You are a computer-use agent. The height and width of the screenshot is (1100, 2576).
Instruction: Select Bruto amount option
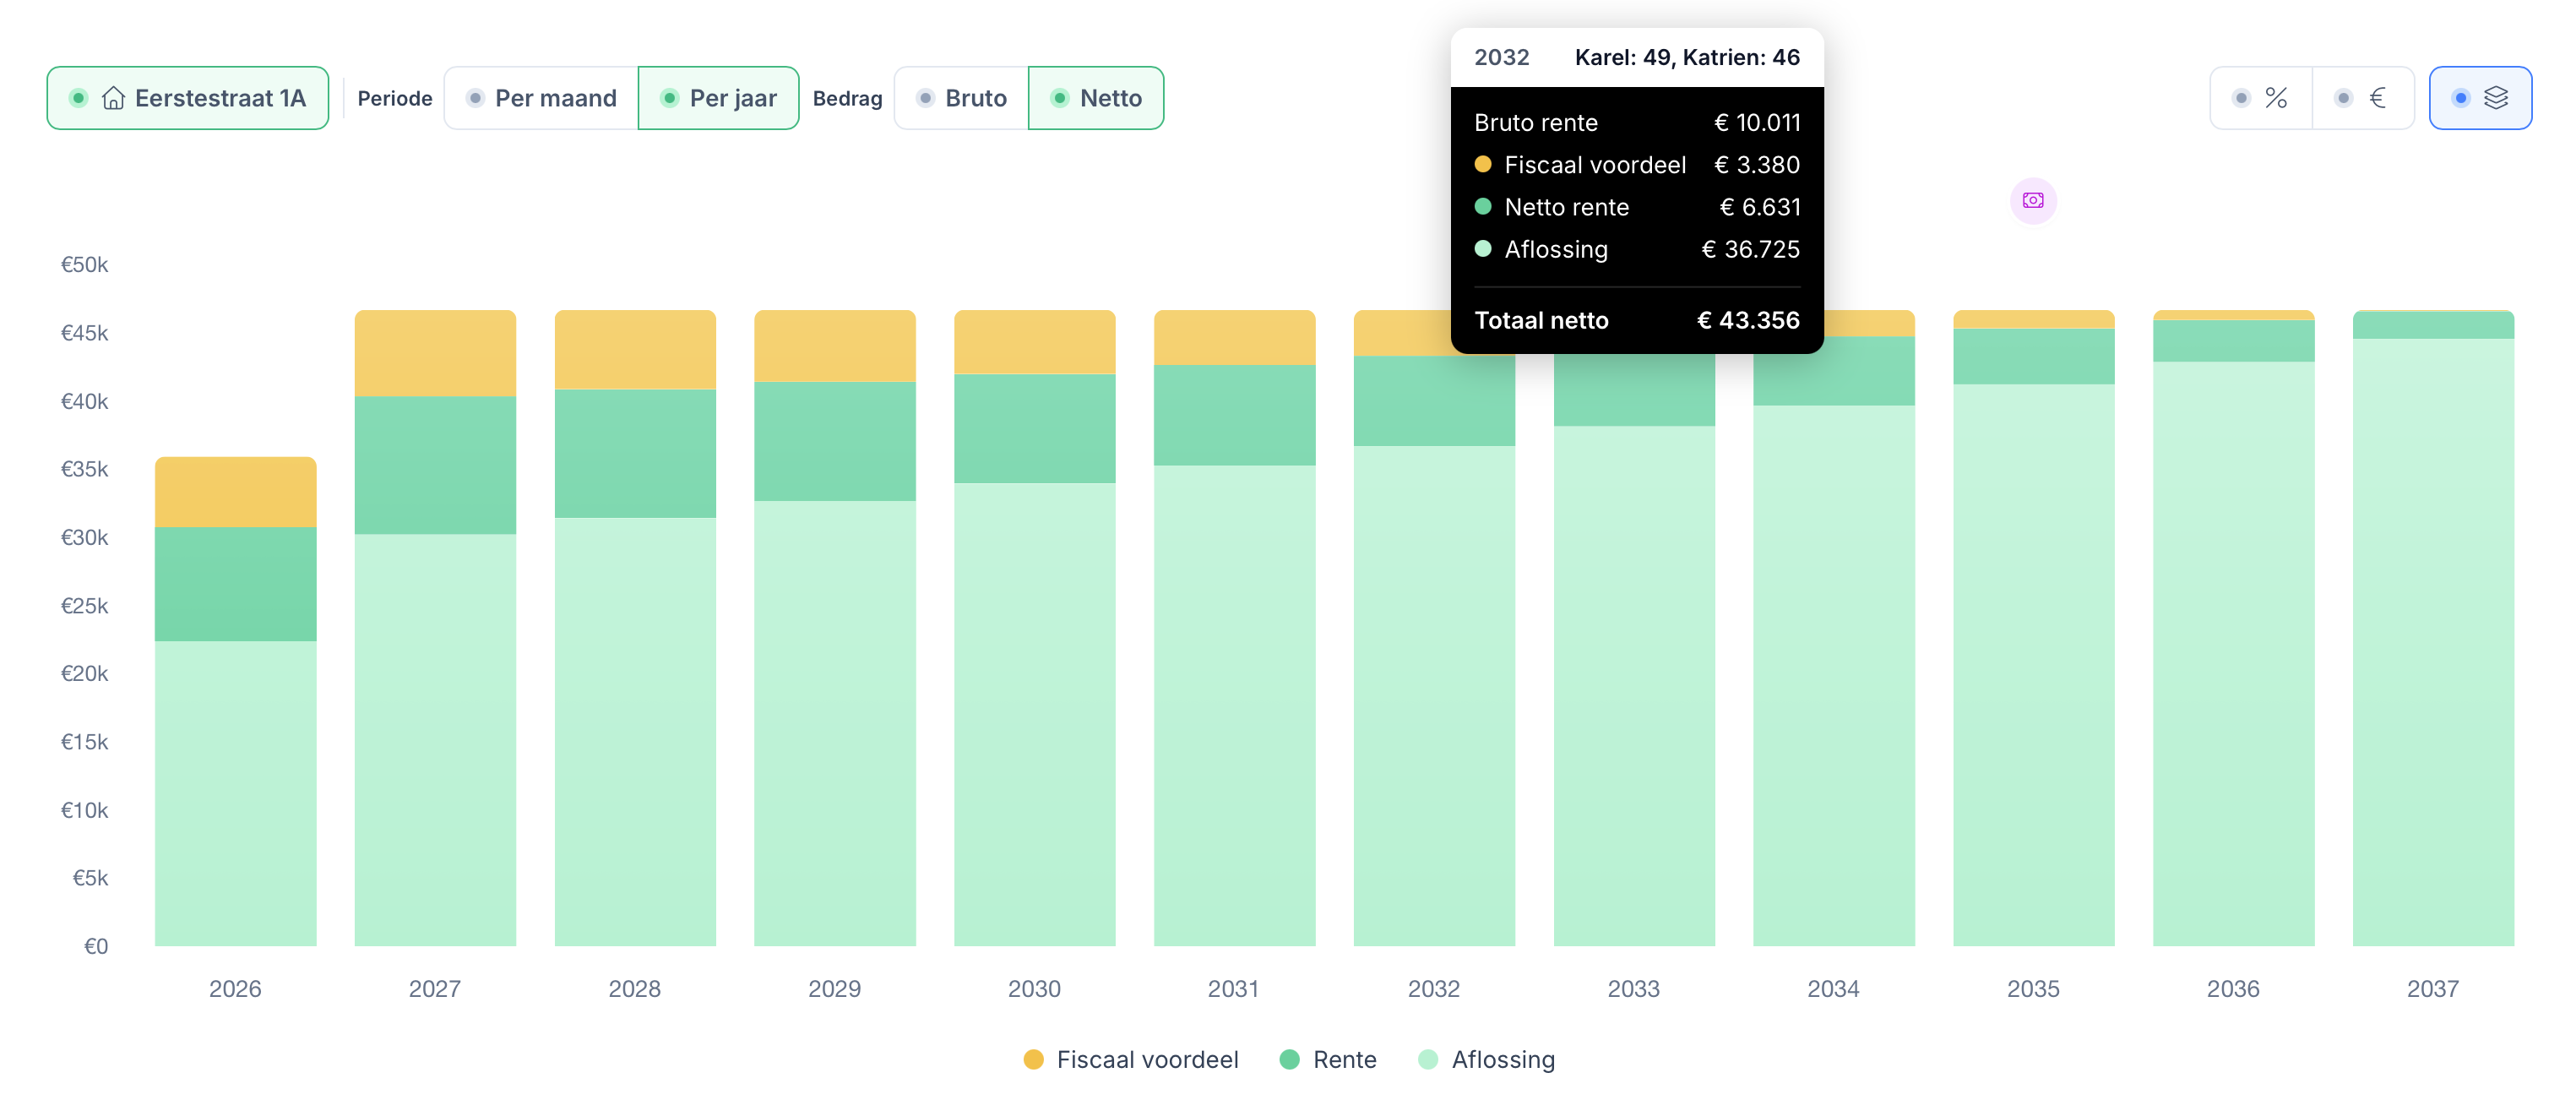coord(961,98)
